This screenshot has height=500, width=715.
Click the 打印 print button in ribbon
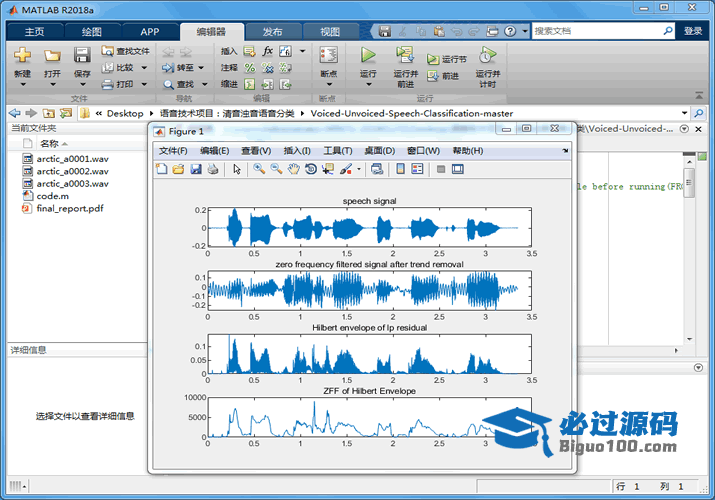click(118, 84)
